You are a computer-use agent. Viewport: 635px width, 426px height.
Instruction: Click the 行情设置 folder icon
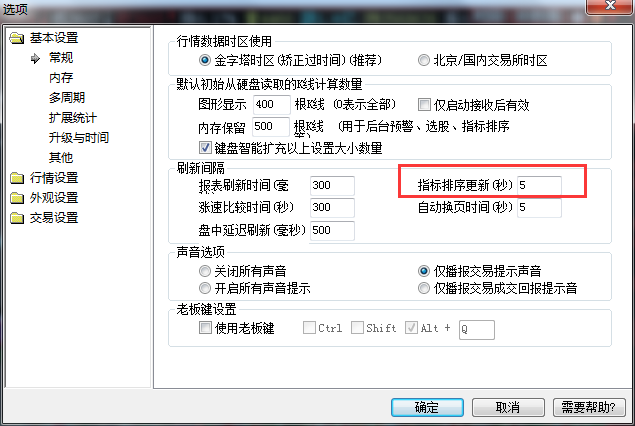pos(17,178)
